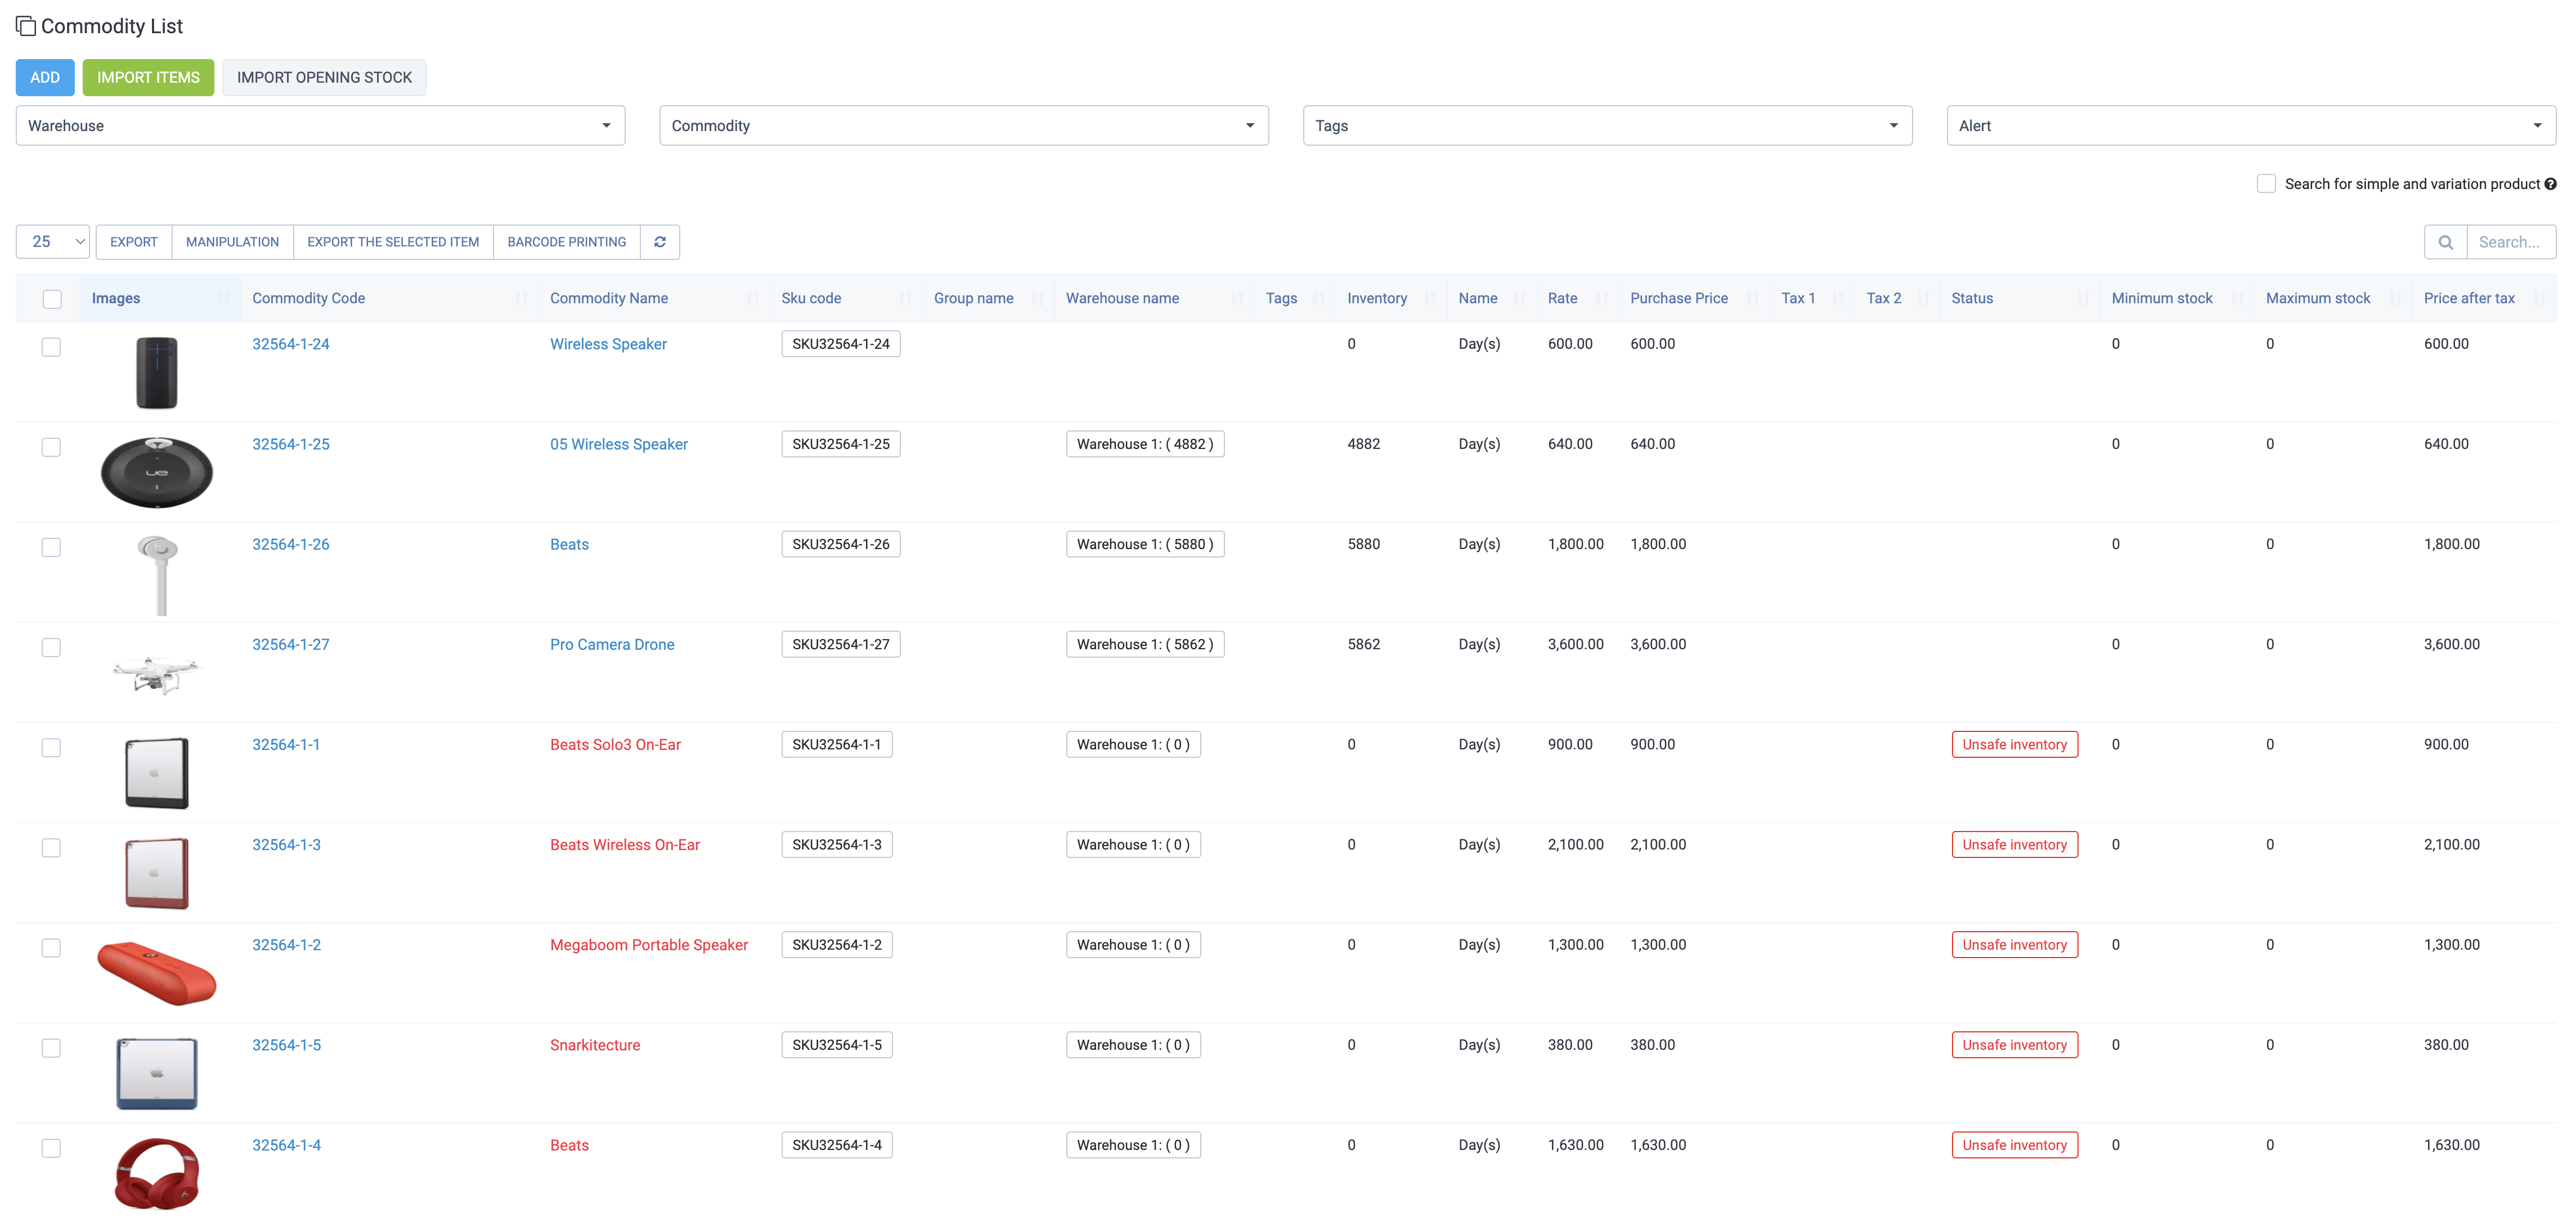Sort by Sku code column arrows
2576x1222 pixels.
coord(905,298)
